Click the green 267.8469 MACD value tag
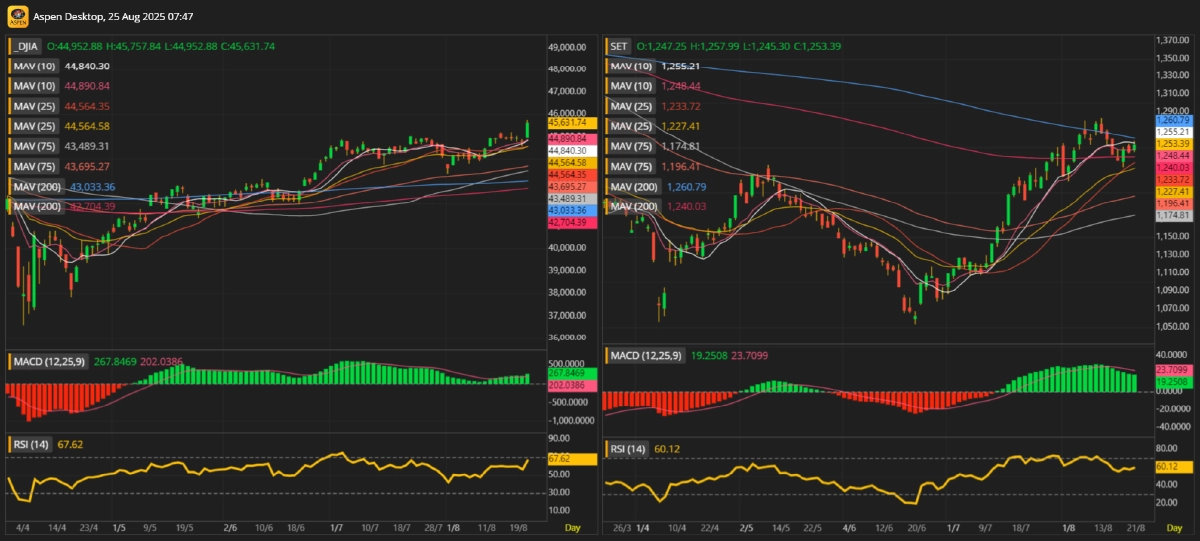Image resolution: width=1200 pixels, height=541 pixels. [x=566, y=373]
